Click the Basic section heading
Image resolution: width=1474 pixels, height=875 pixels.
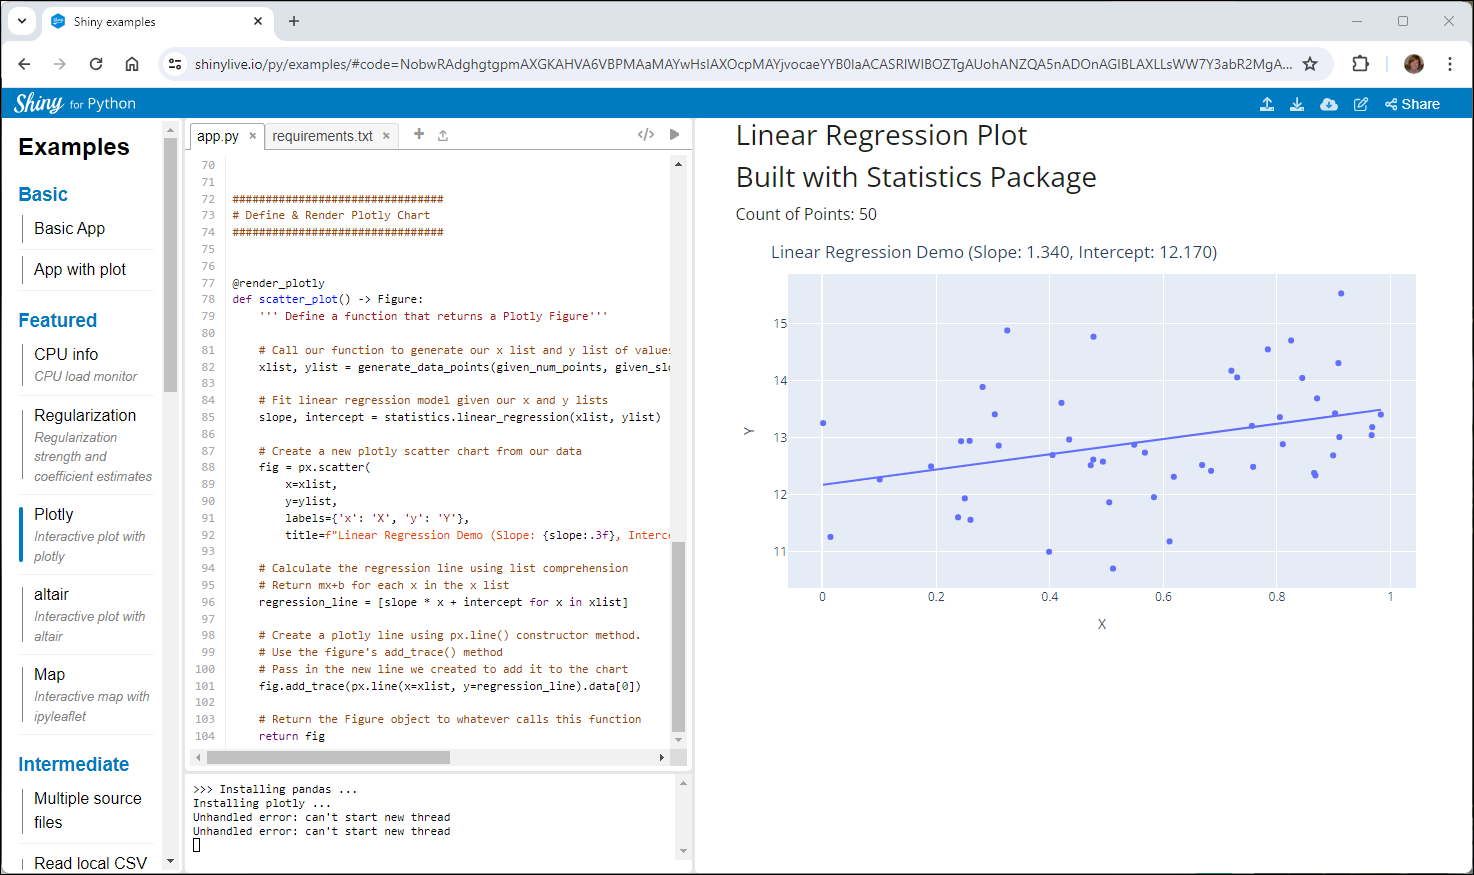[x=43, y=194]
